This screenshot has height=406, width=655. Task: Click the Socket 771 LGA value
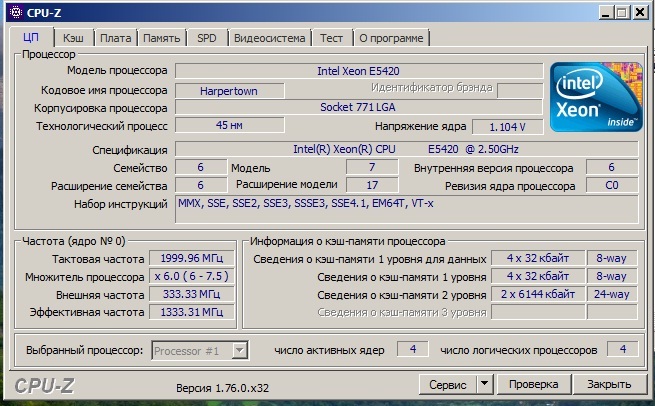pos(359,107)
